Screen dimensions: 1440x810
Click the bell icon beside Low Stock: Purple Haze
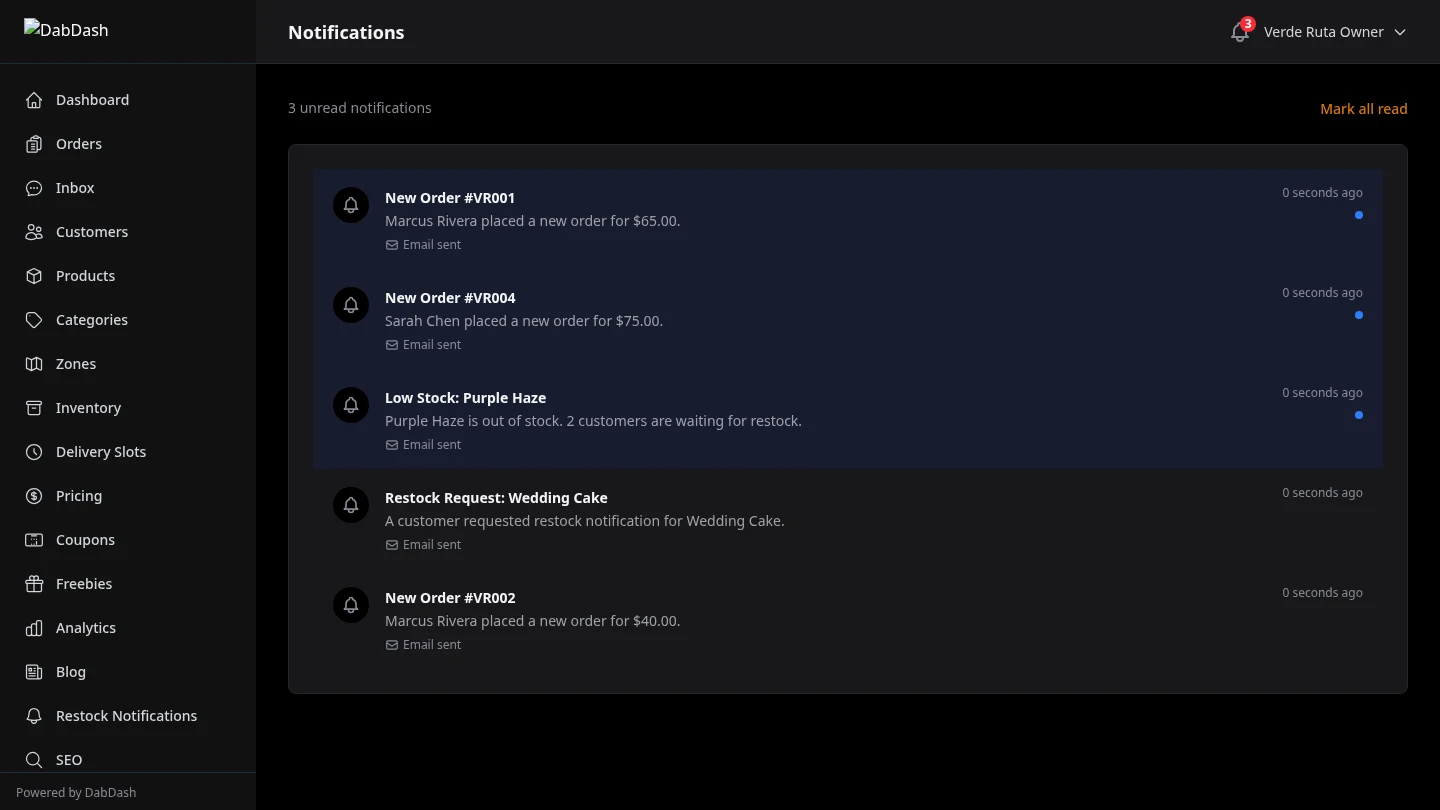point(351,405)
